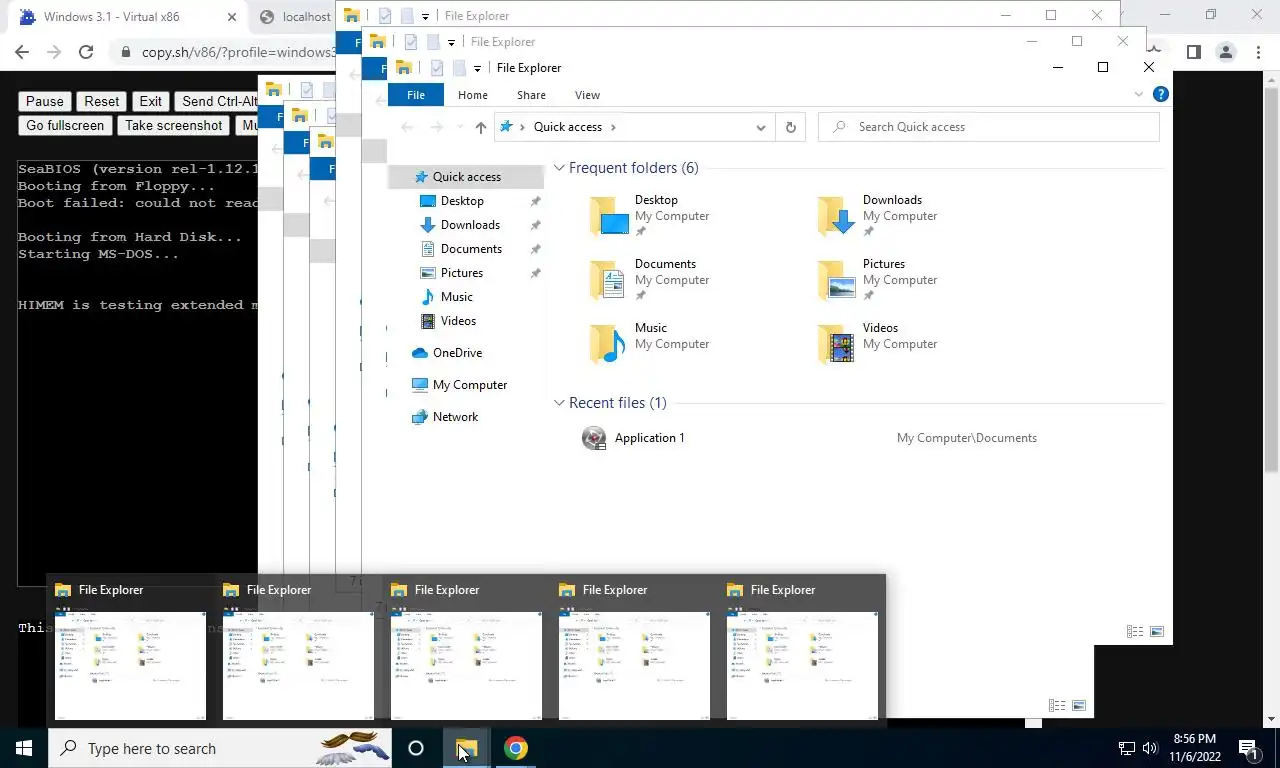
Task: Collapse the Frequent folders group
Action: (560, 168)
